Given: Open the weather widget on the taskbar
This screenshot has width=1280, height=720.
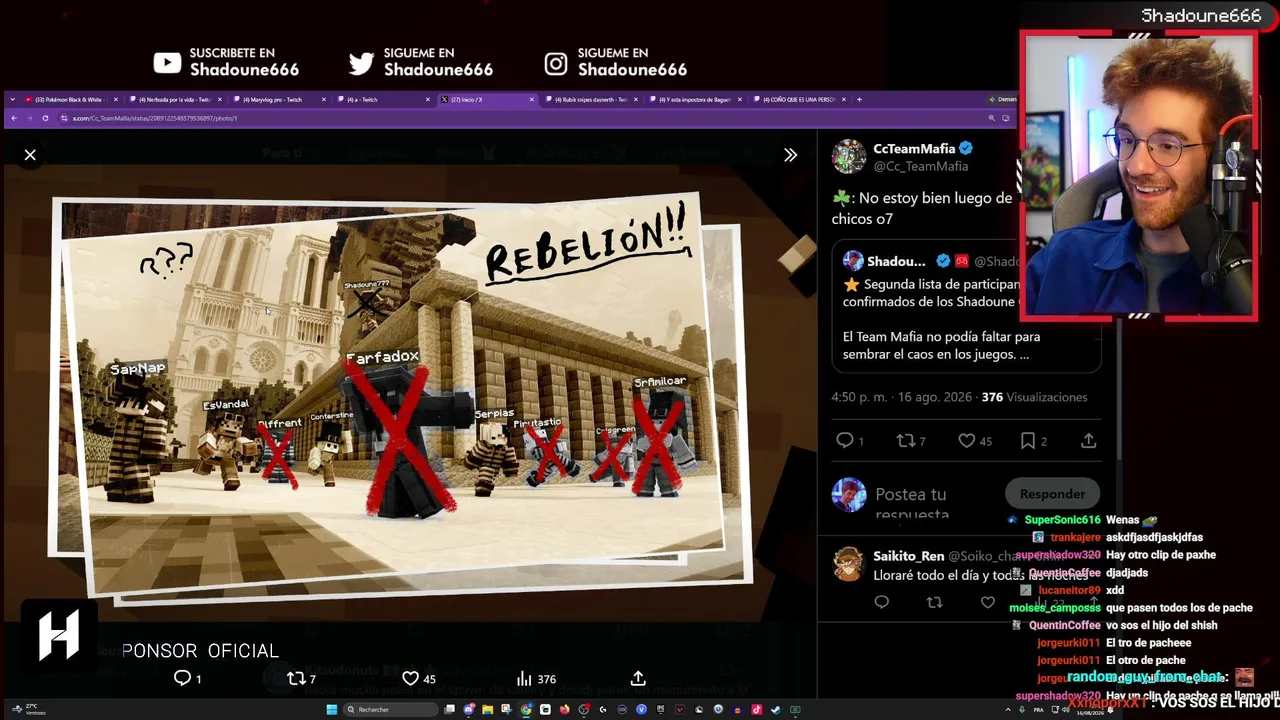Looking at the screenshot, I should click(30, 710).
